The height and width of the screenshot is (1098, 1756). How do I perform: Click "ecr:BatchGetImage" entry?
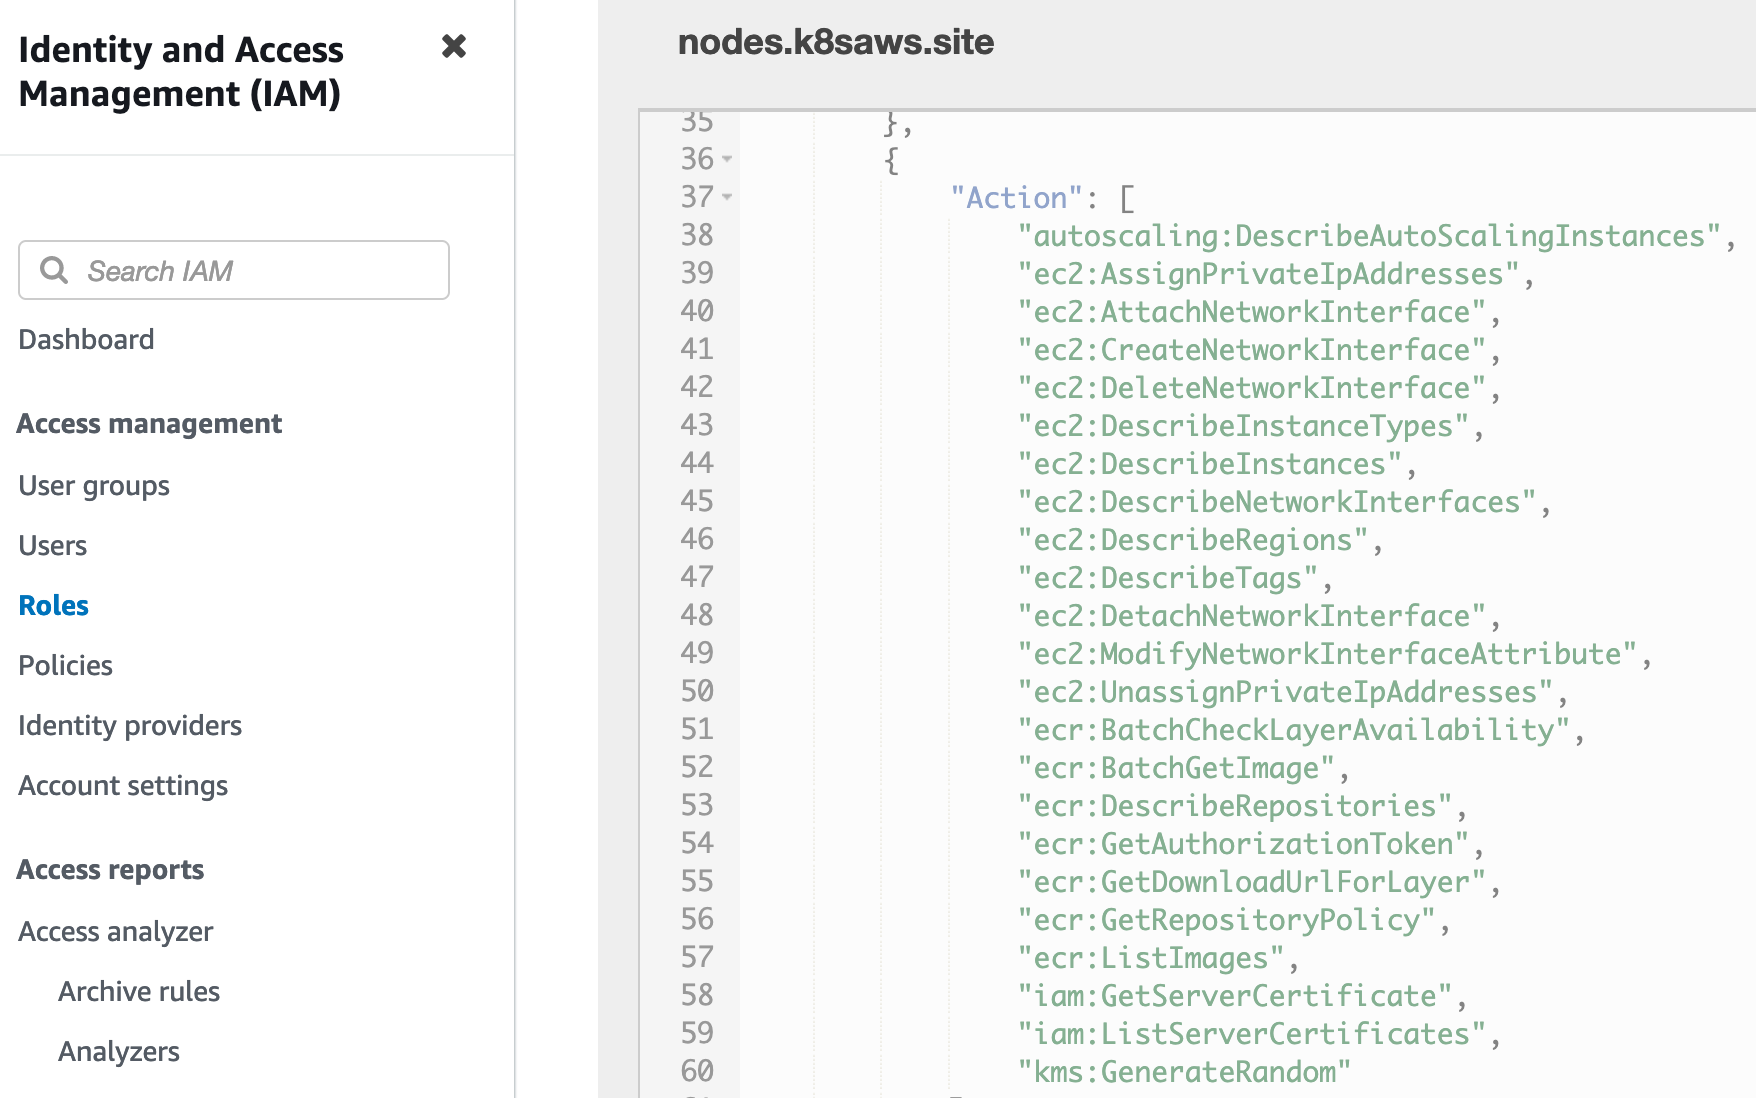1176,768
